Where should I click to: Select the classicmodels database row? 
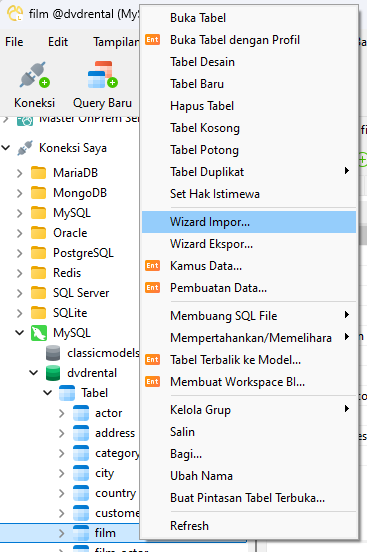click(x=70, y=353)
